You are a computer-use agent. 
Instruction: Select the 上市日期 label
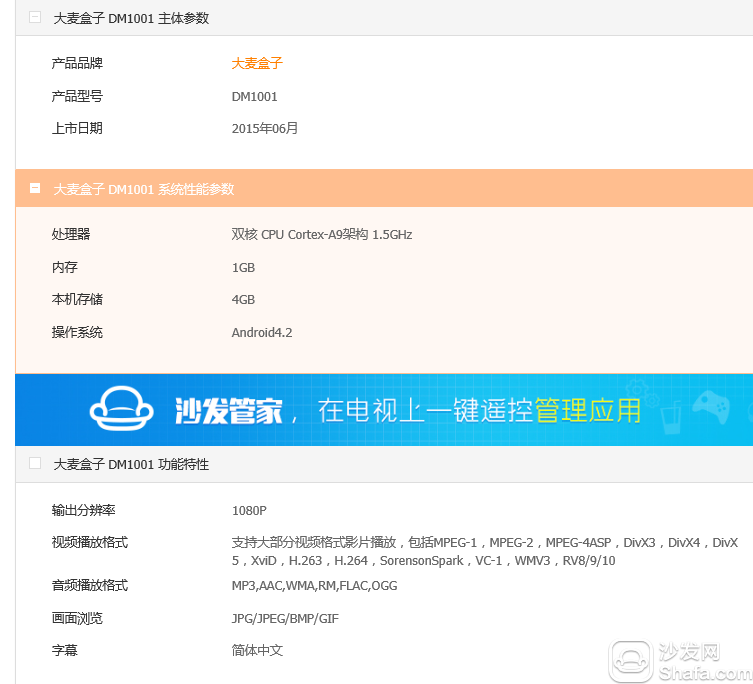click(77, 129)
